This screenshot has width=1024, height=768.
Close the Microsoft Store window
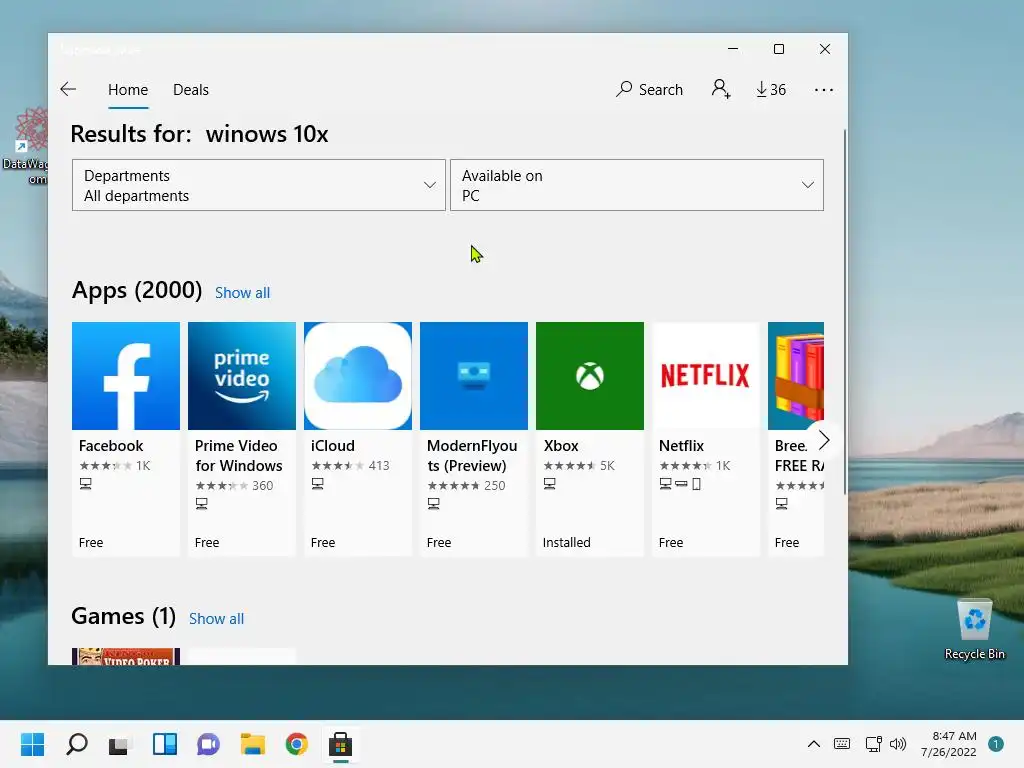coord(825,49)
